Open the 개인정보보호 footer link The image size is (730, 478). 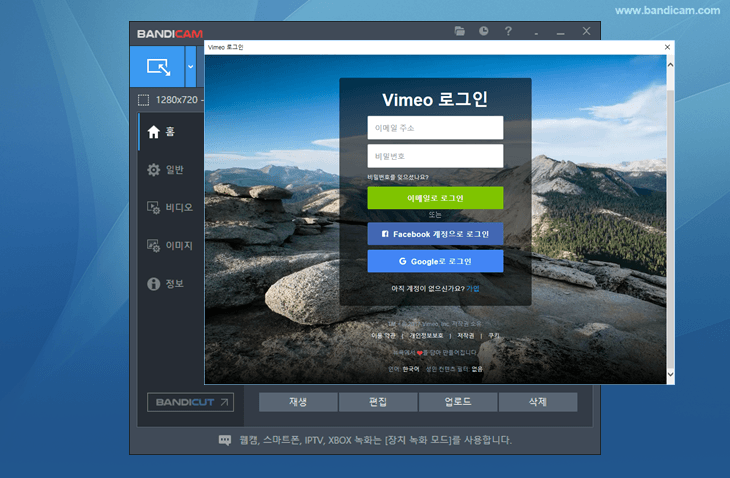coord(426,336)
